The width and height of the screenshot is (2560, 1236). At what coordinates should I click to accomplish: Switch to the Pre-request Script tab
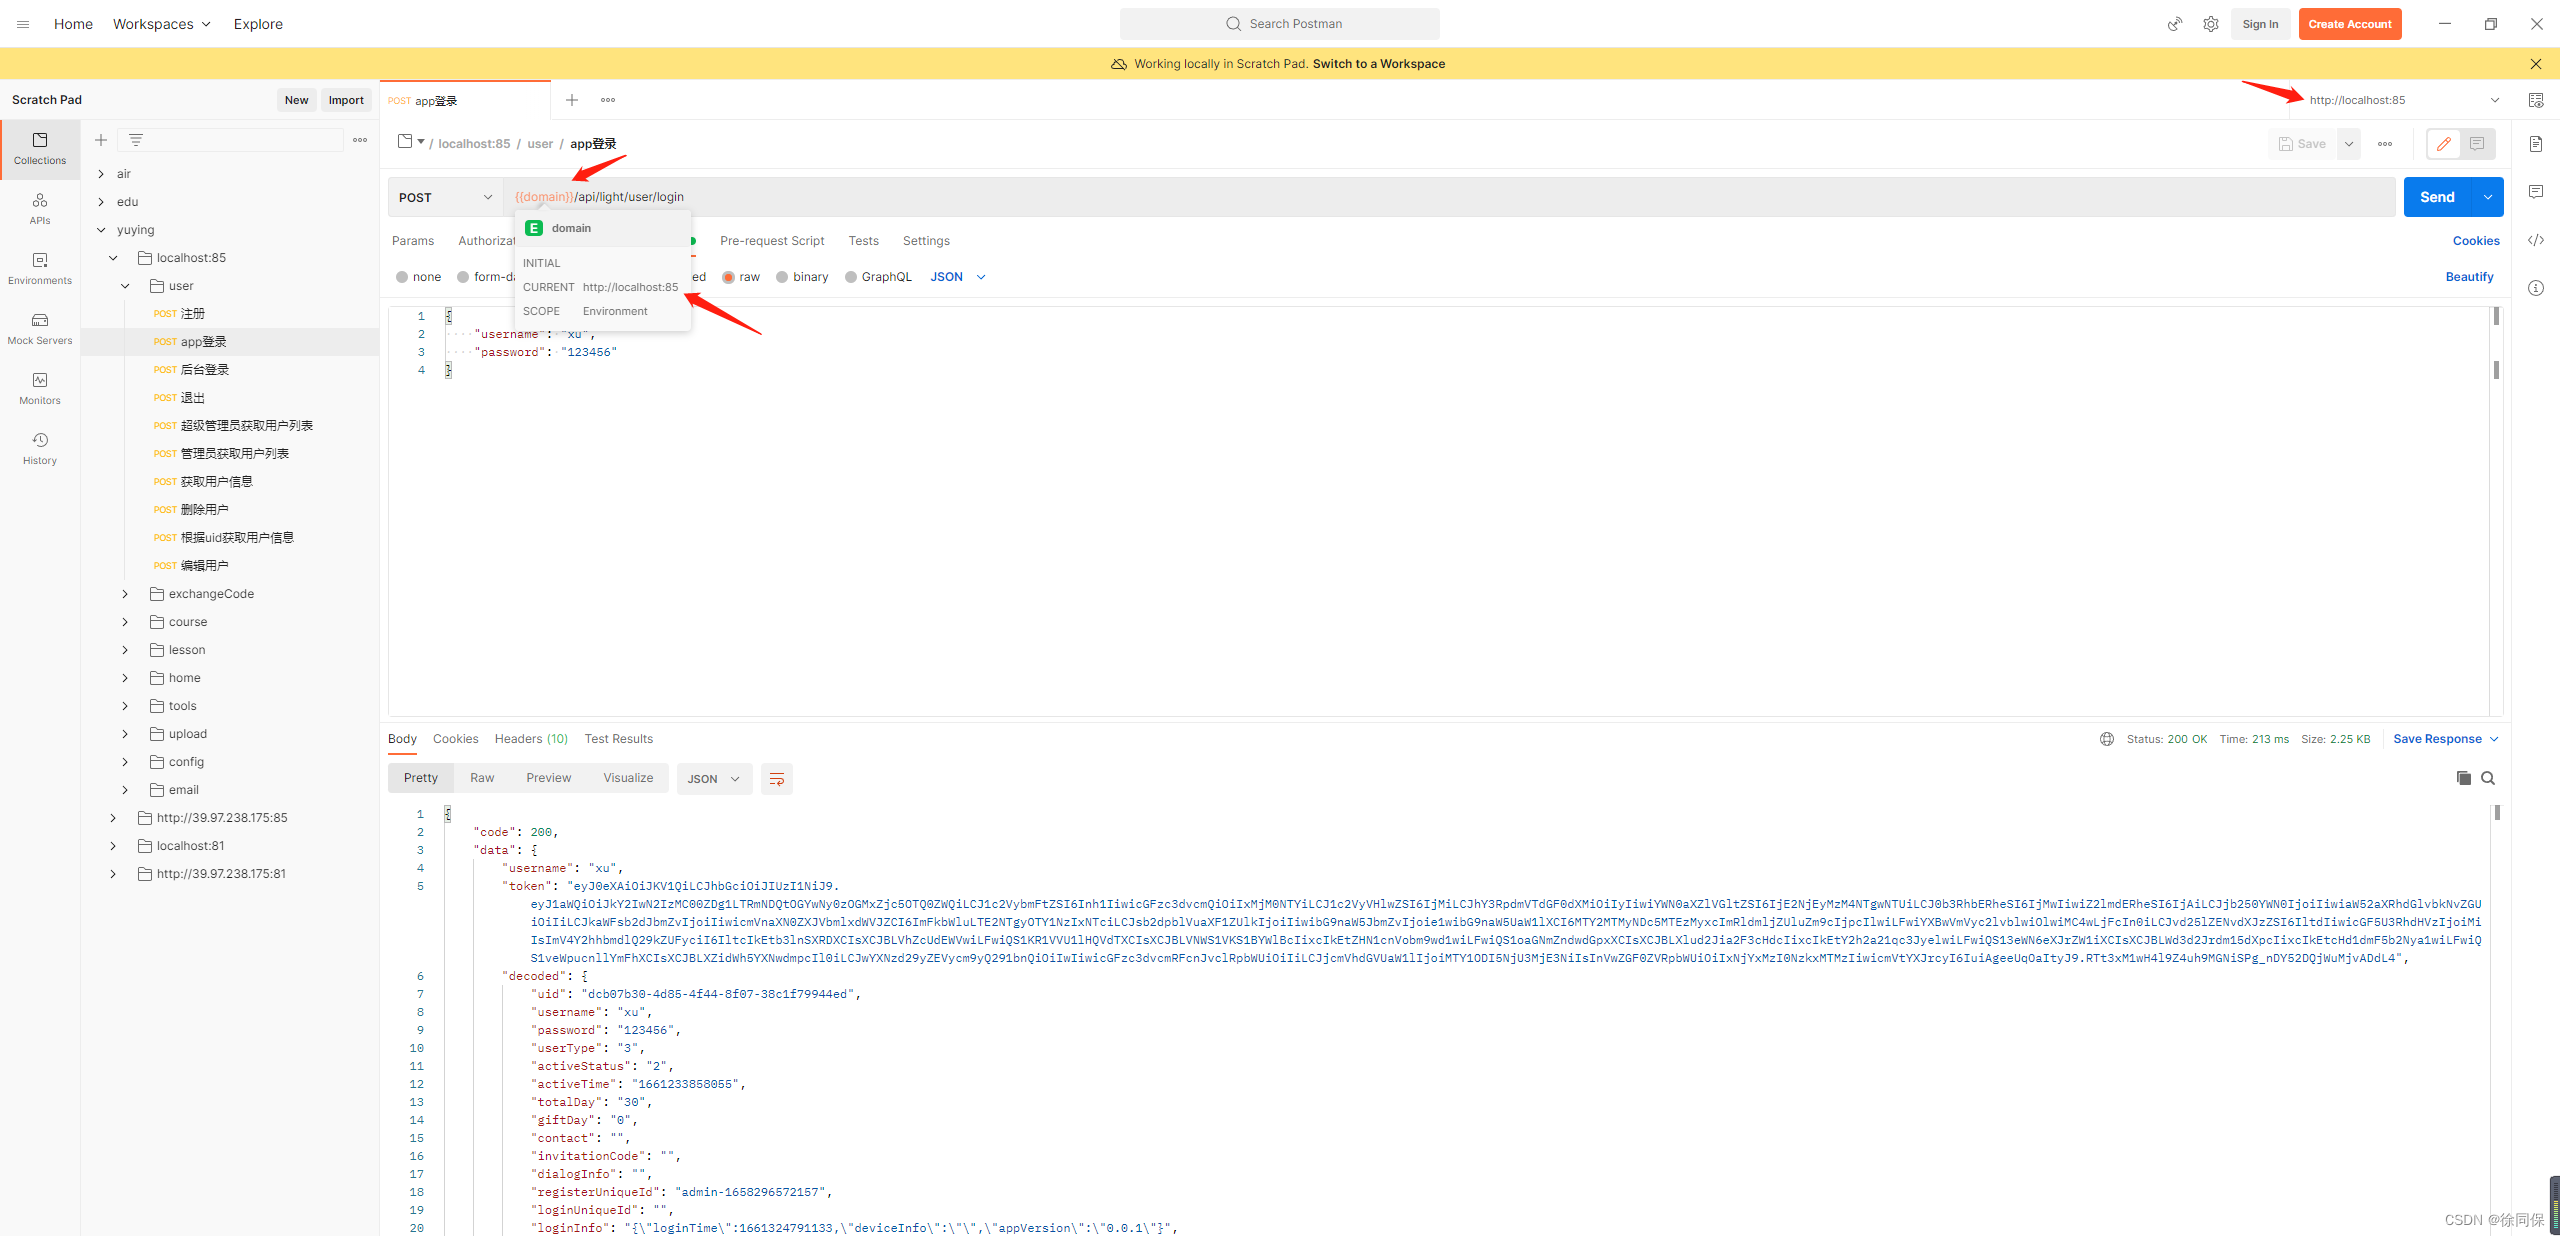(x=772, y=241)
